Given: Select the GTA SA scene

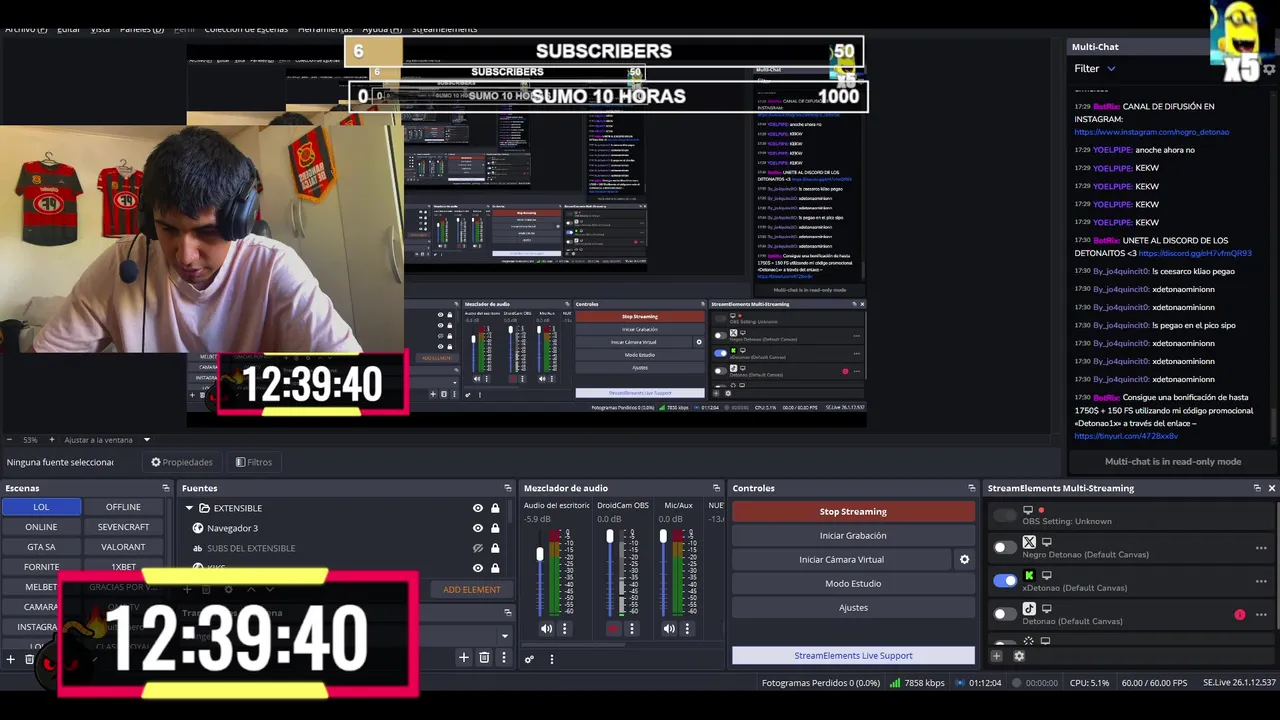Looking at the screenshot, I should tap(41, 547).
